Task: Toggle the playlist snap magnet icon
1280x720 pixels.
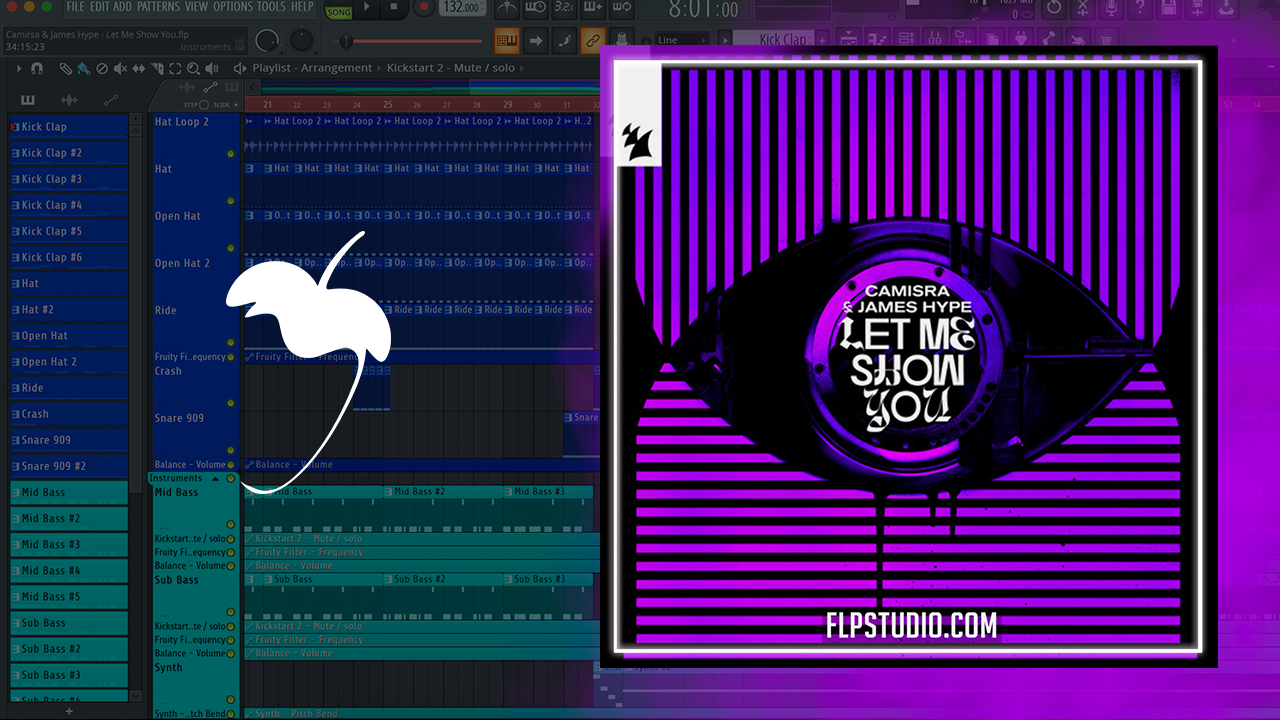Action: click(x=37, y=69)
